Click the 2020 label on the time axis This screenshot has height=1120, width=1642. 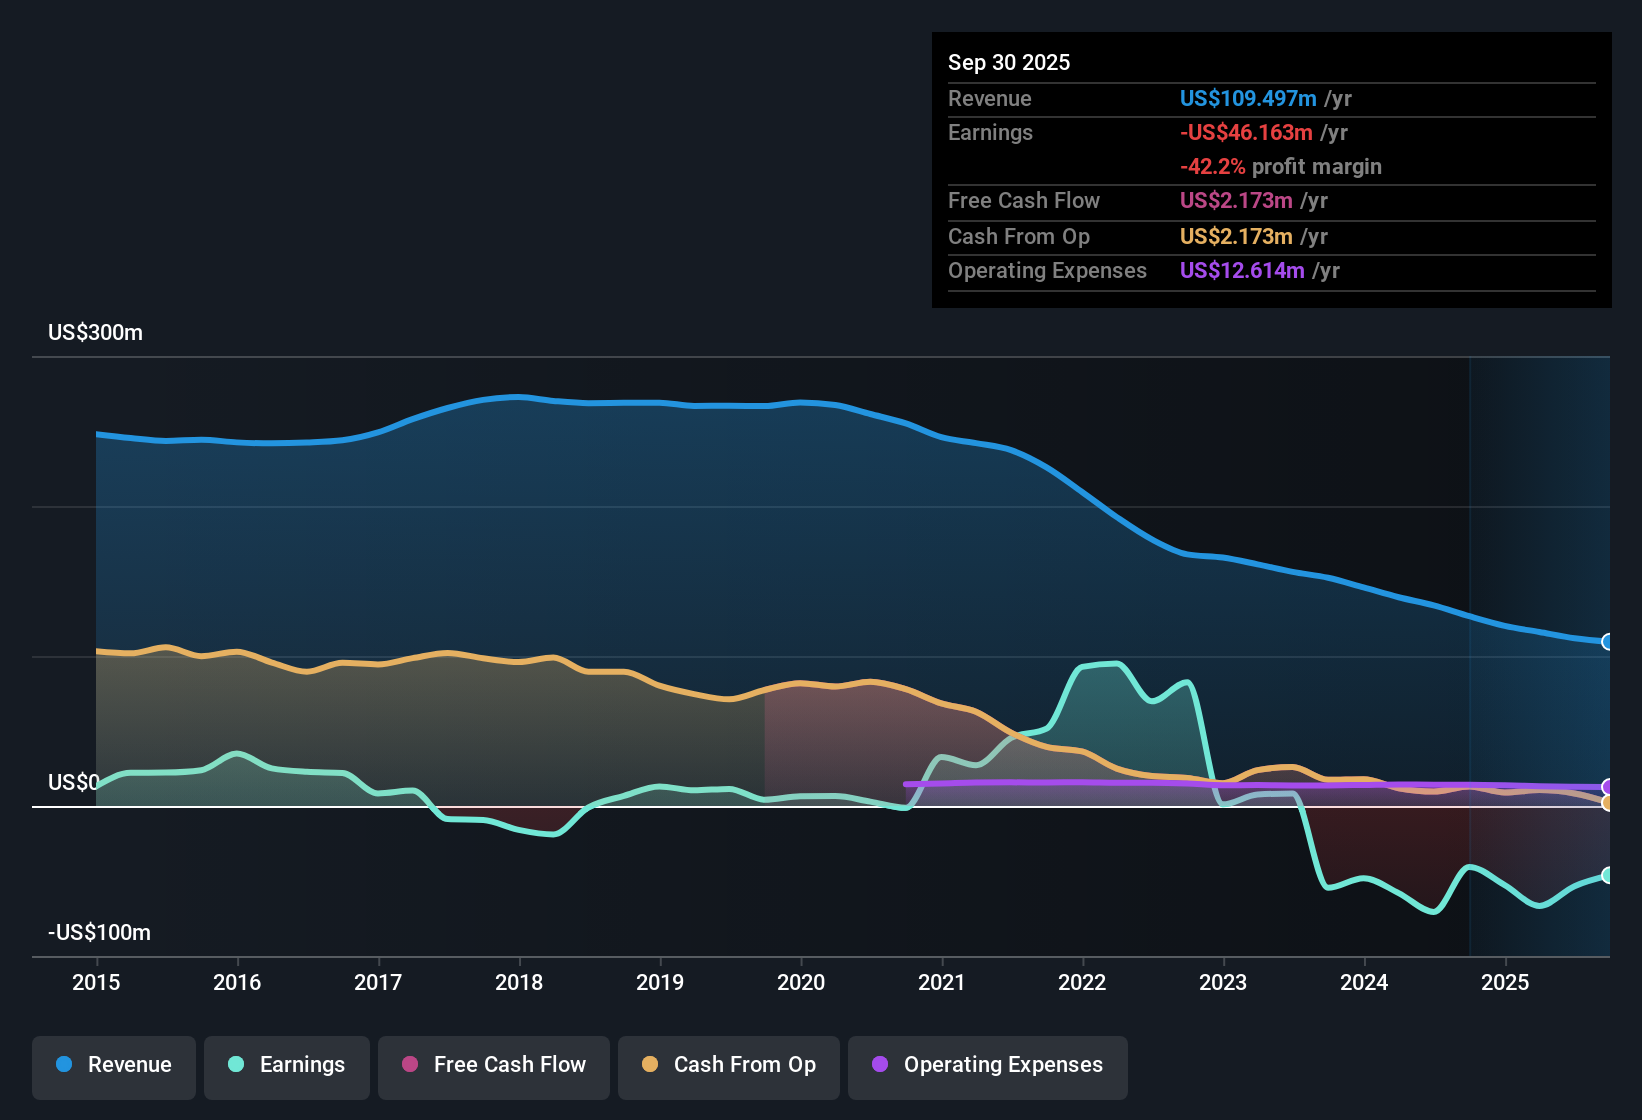pyautogui.click(x=801, y=983)
